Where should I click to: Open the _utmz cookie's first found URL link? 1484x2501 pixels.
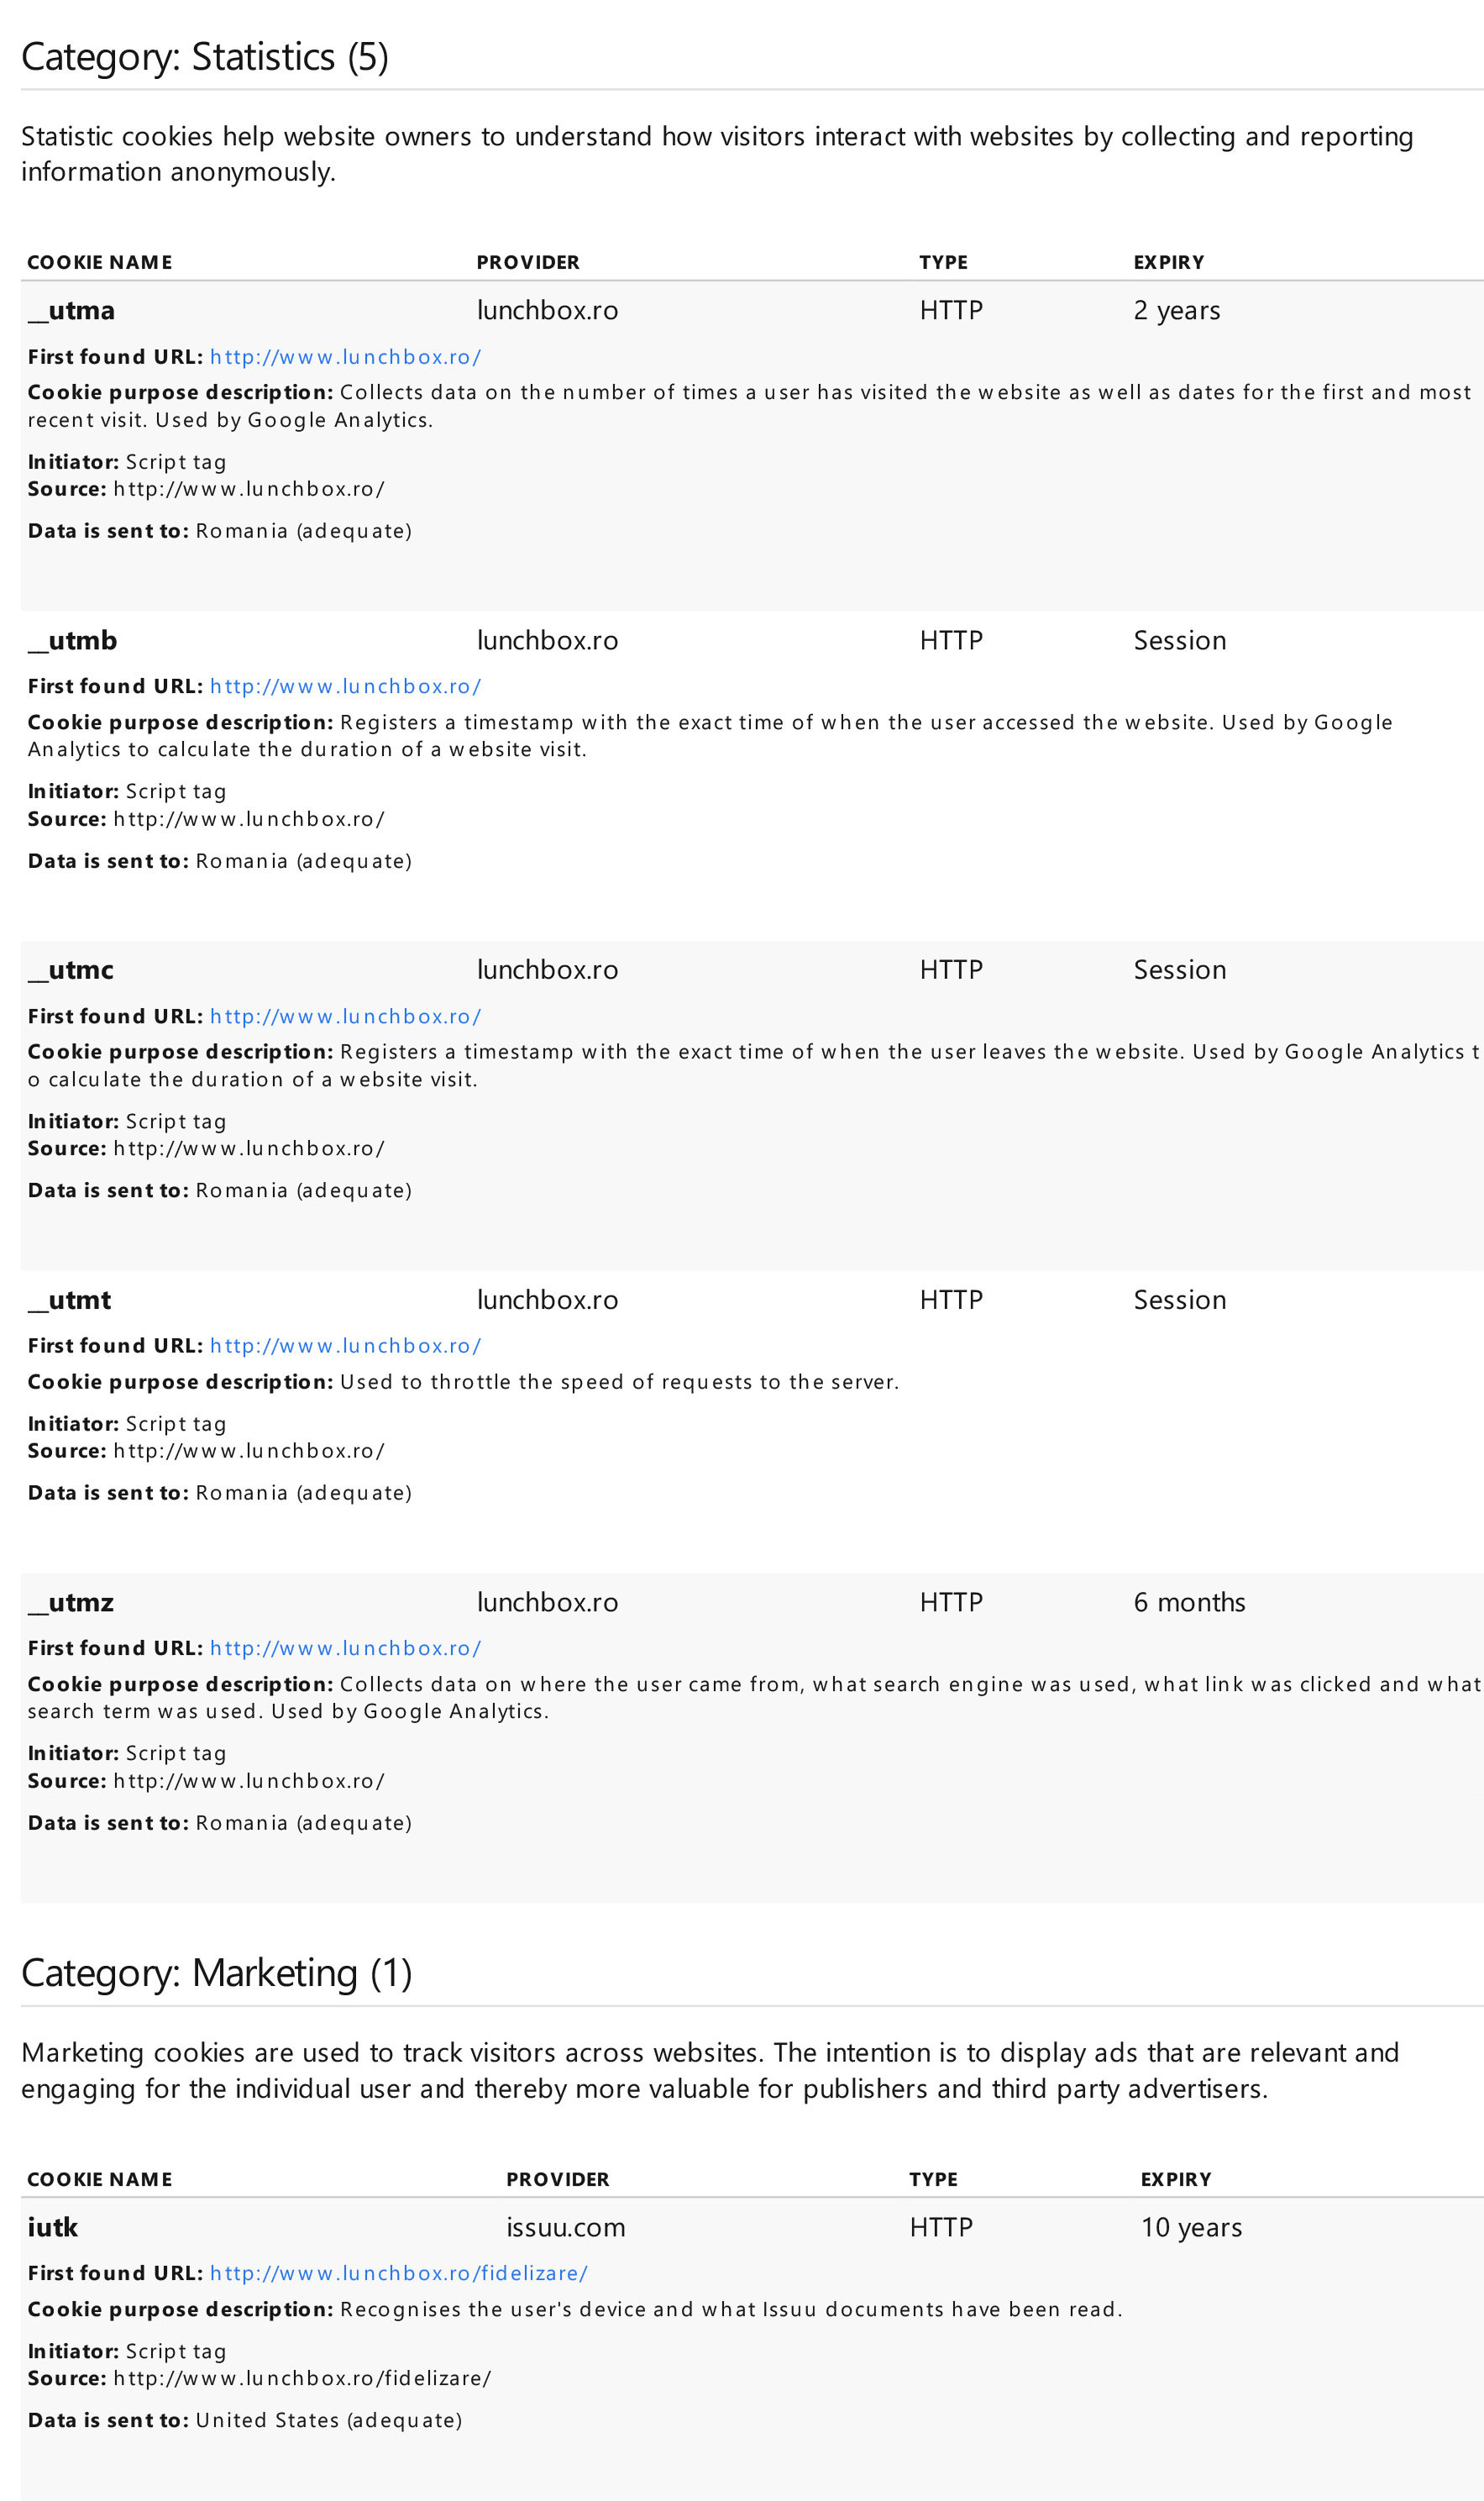[x=345, y=1648]
